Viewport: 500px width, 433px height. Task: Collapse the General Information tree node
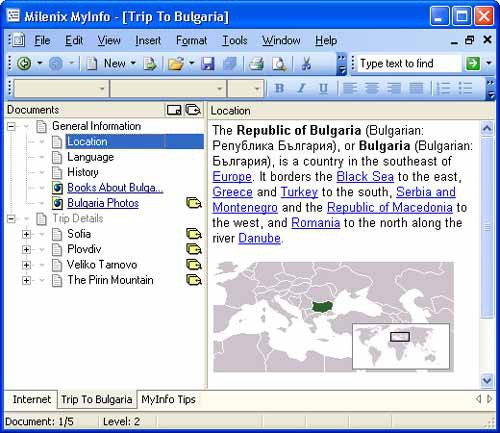coord(11,126)
